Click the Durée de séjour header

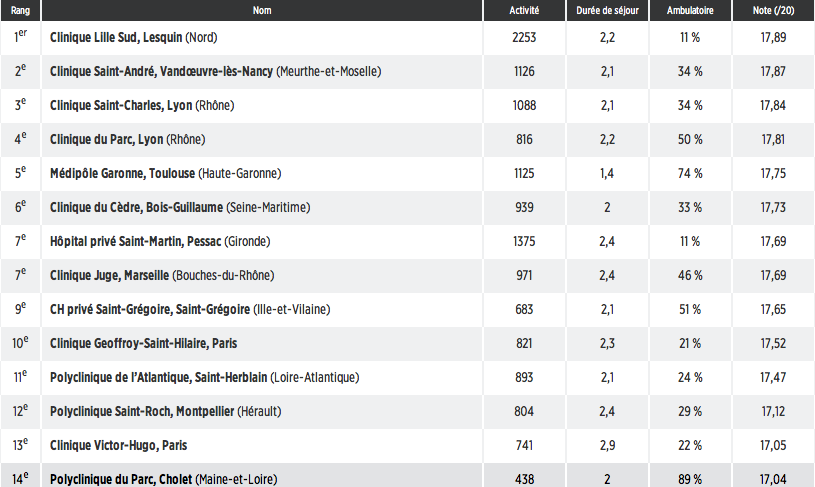click(607, 10)
